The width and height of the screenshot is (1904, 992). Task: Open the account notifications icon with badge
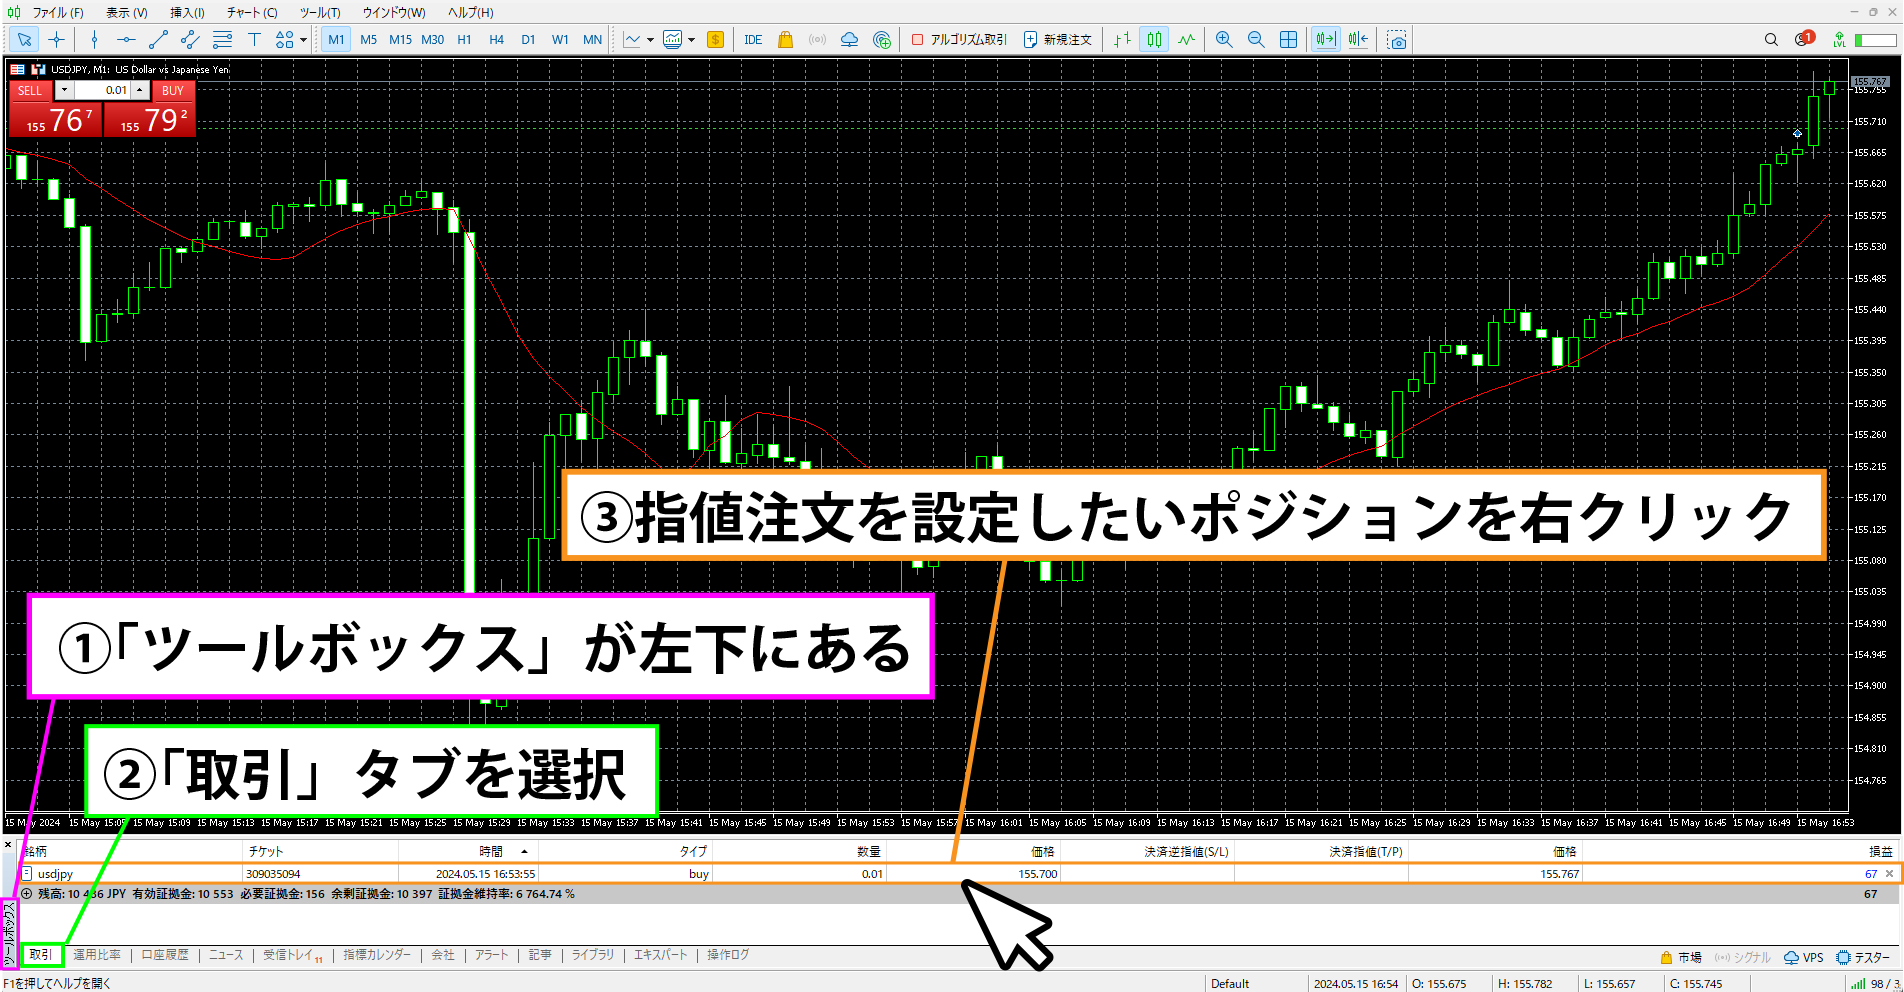pos(1804,39)
